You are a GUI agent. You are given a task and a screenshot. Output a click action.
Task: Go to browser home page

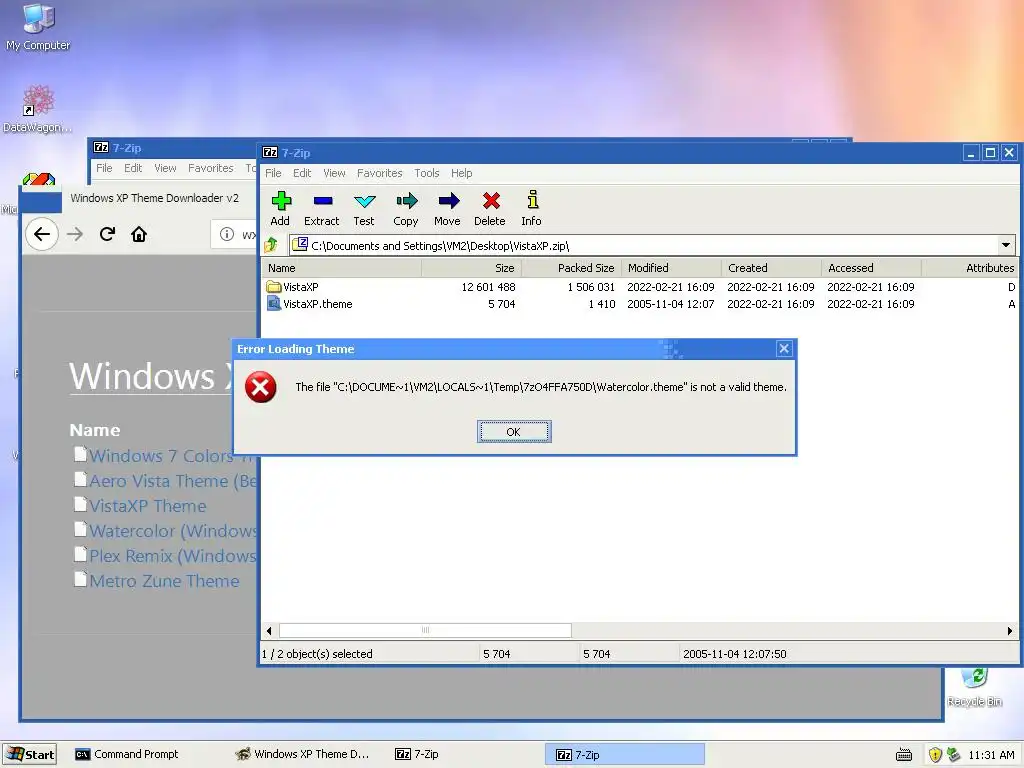click(x=138, y=234)
